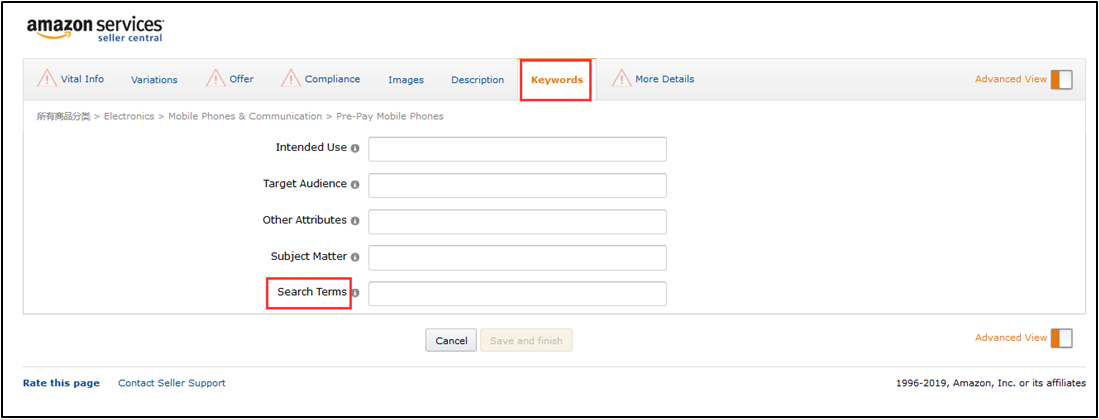Open the Offer tab
This screenshot has height=419, width=1099.
pos(241,79)
